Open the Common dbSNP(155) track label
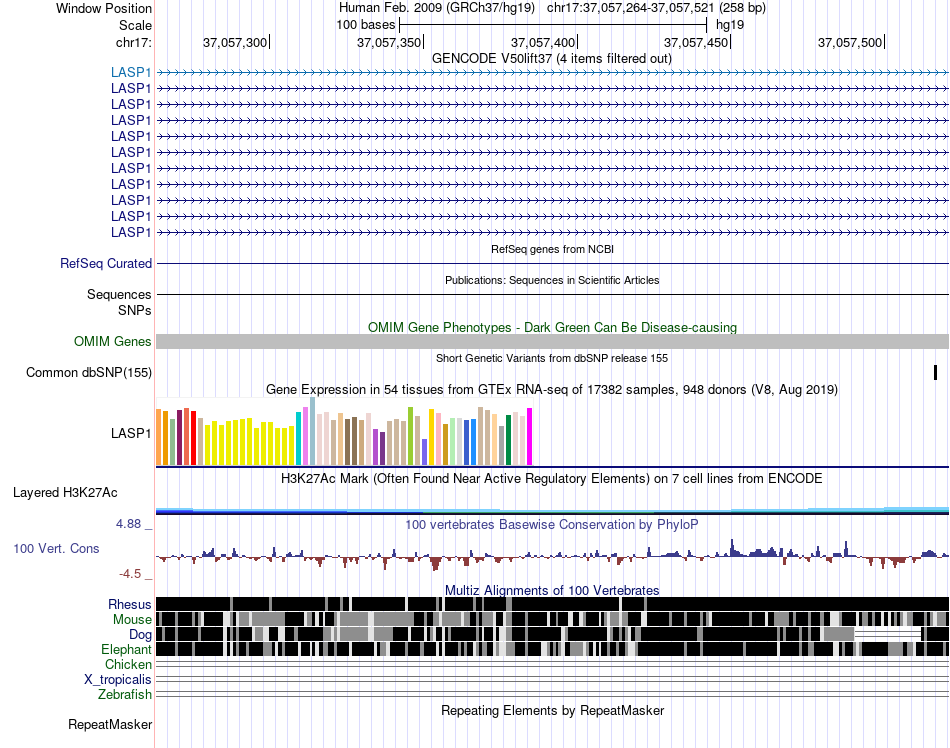The image size is (950, 748). click(88, 372)
